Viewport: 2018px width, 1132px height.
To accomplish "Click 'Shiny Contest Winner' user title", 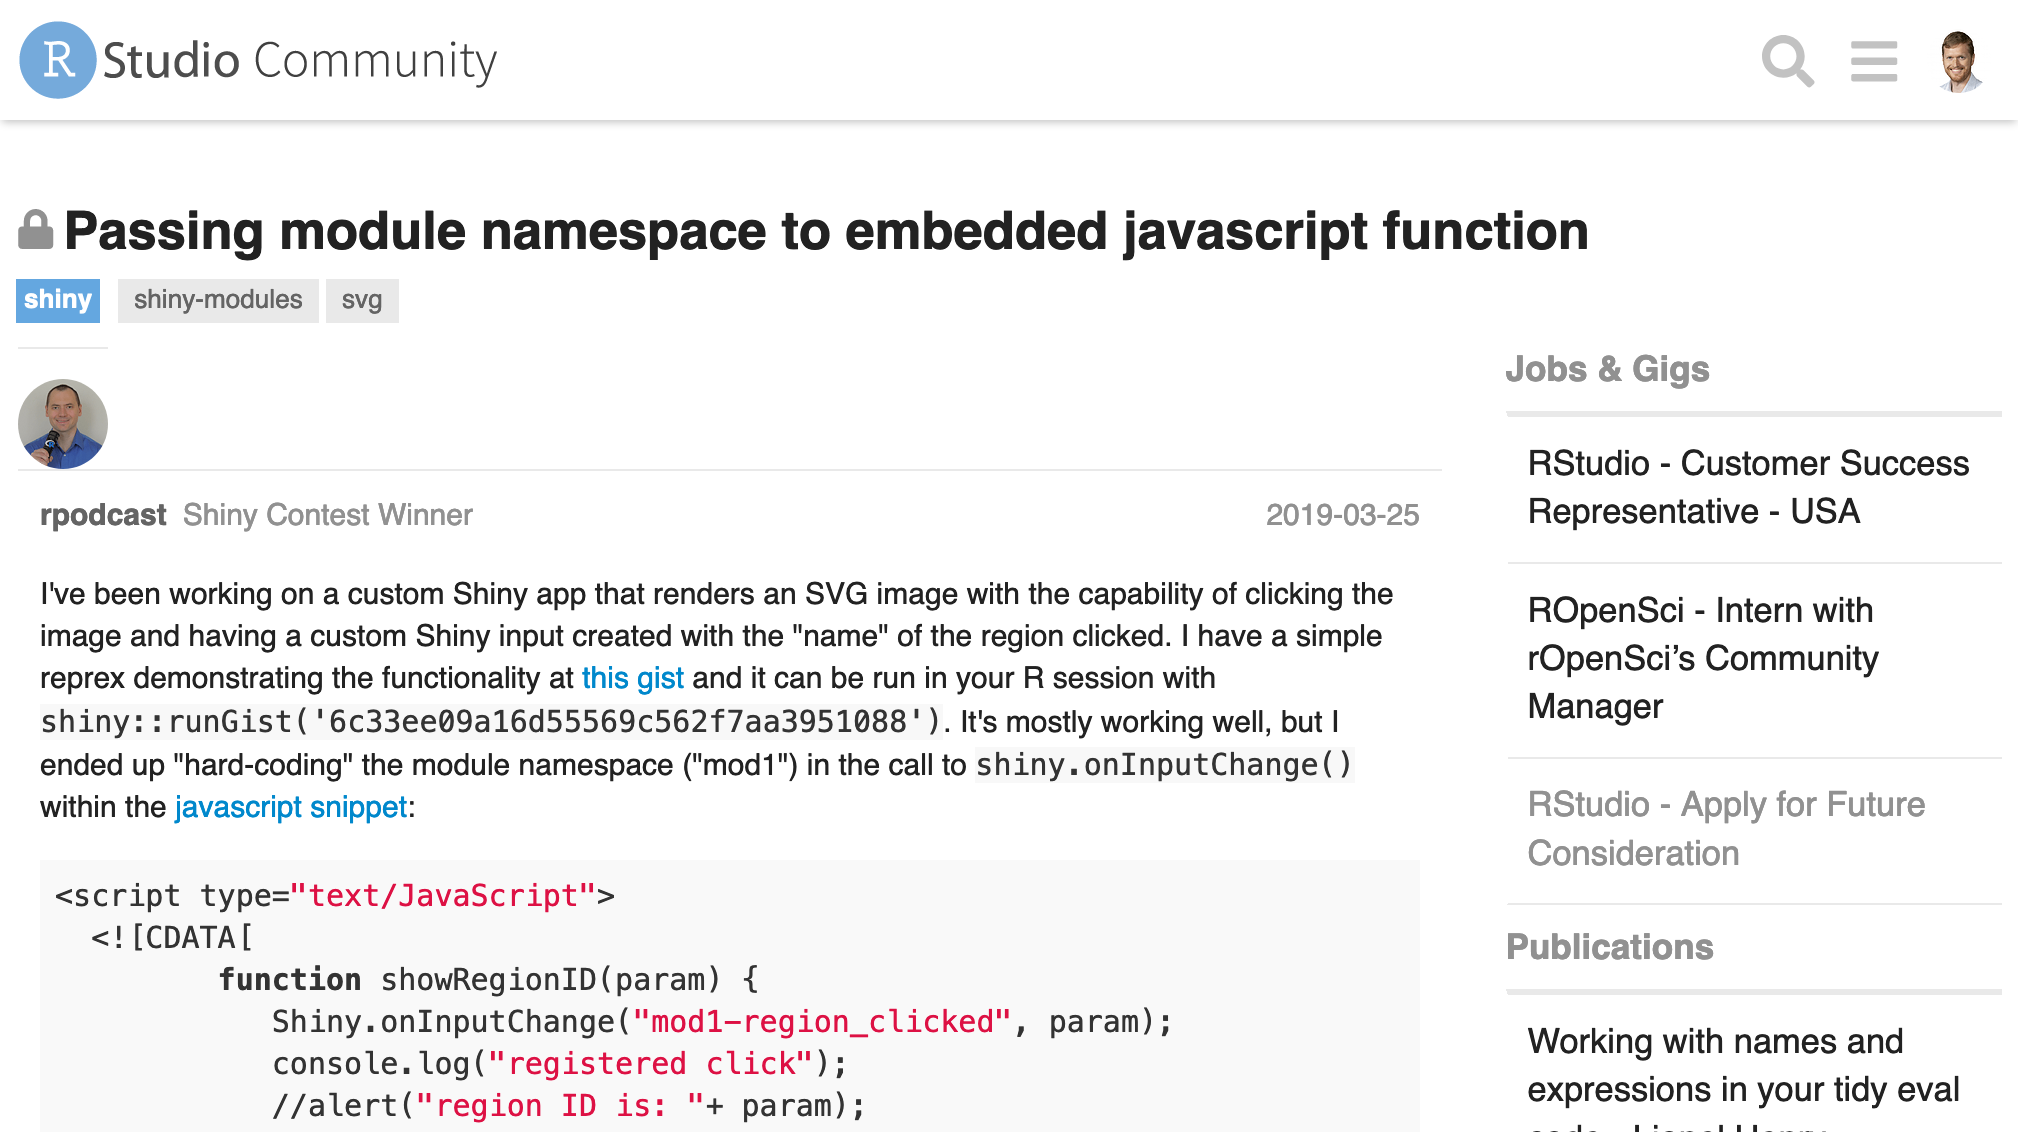I will [x=327, y=515].
